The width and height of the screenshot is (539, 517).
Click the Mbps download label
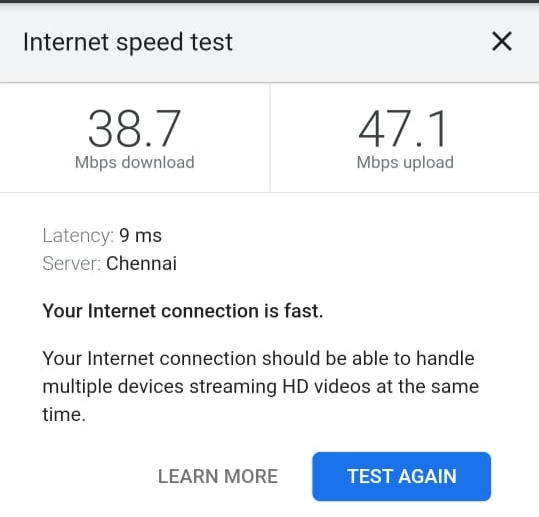tap(135, 162)
